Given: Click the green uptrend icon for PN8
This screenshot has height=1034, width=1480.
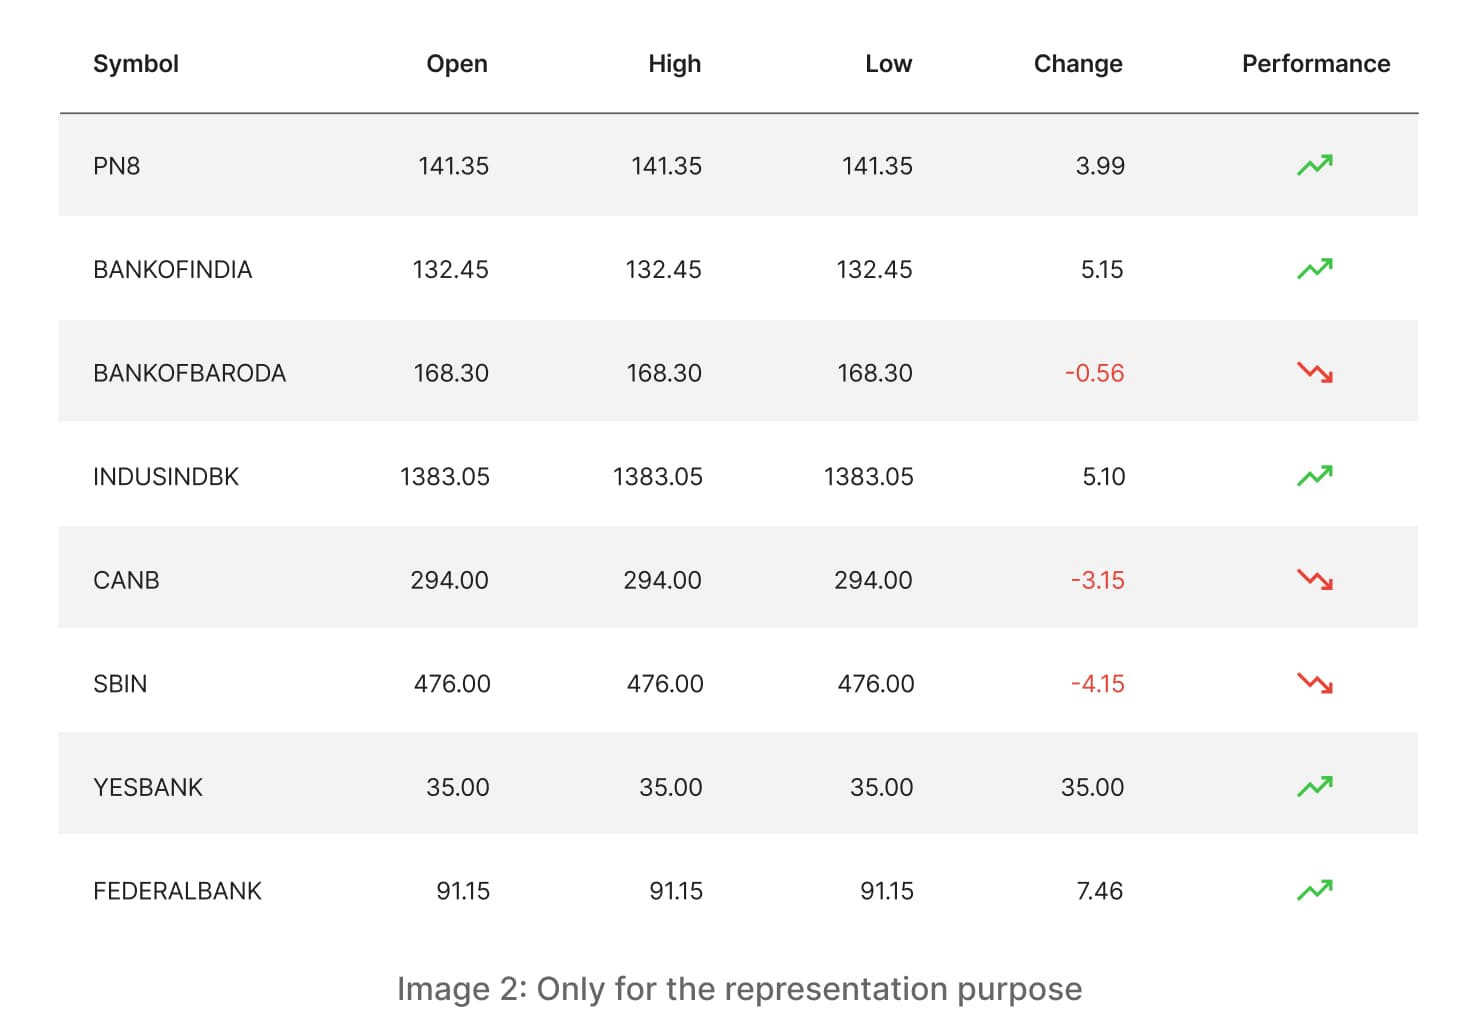Looking at the screenshot, I should coord(1314,165).
